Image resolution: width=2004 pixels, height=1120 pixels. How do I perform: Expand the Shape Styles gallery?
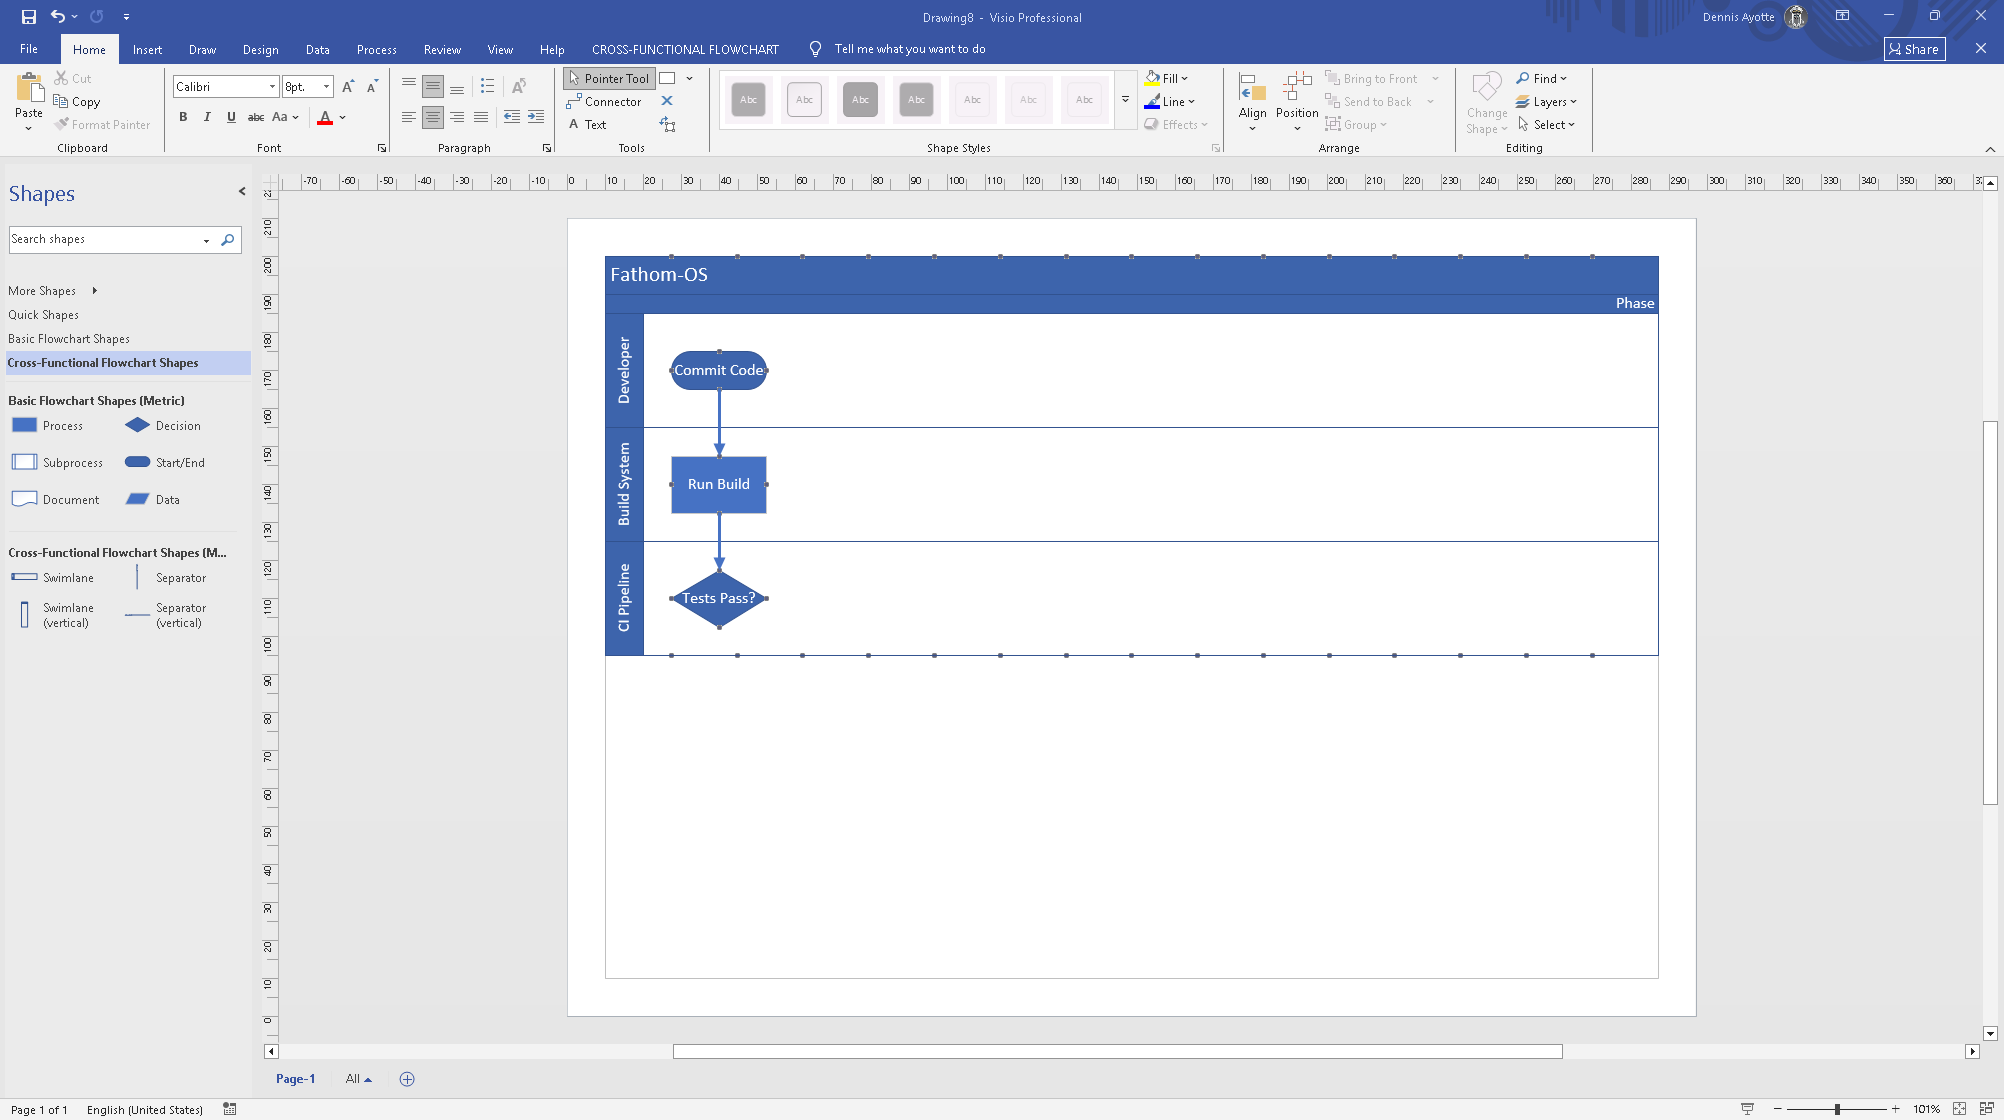coord(1125,100)
